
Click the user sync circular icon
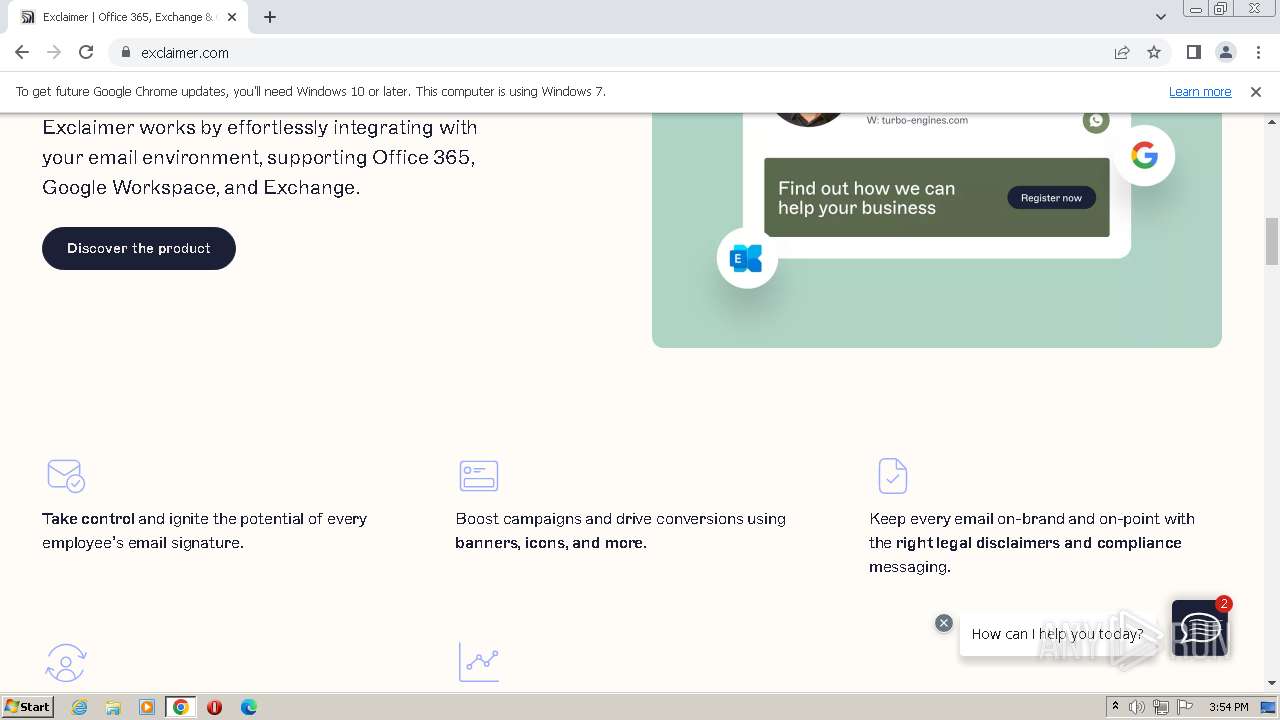coord(66,662)
